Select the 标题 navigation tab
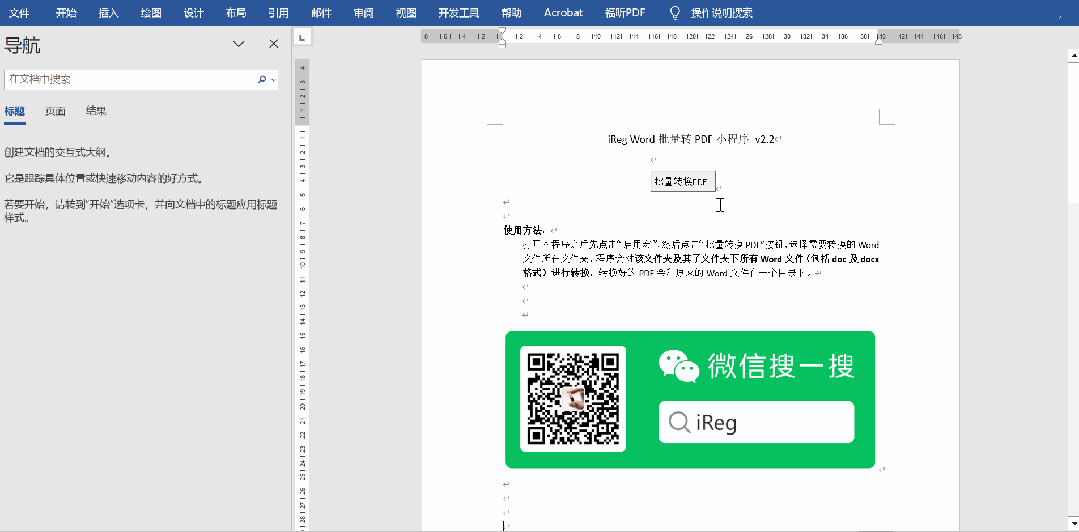Image resolution: width=1079 pixels, height=532 pixels. coord(14,111)
